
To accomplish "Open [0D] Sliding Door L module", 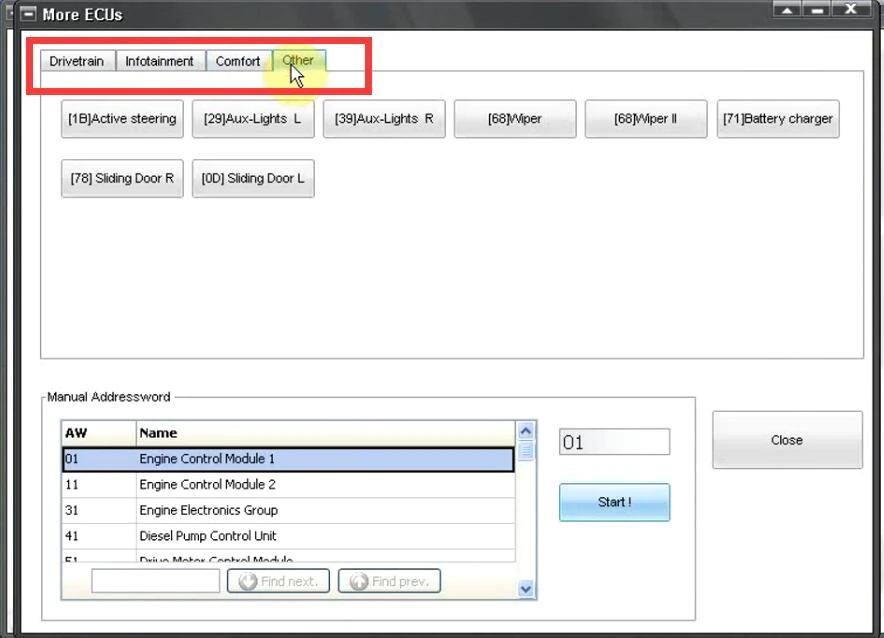I will pos(253,179).
